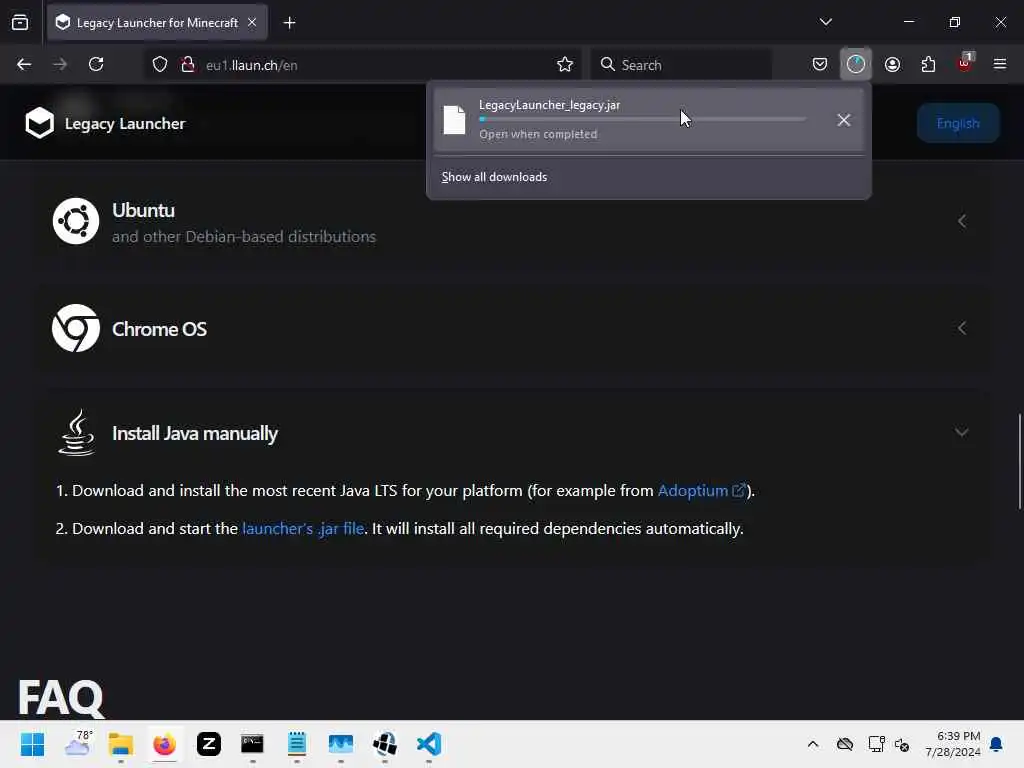Reload the current page
The image size is (1024, 768).
(x=96, y=65)
